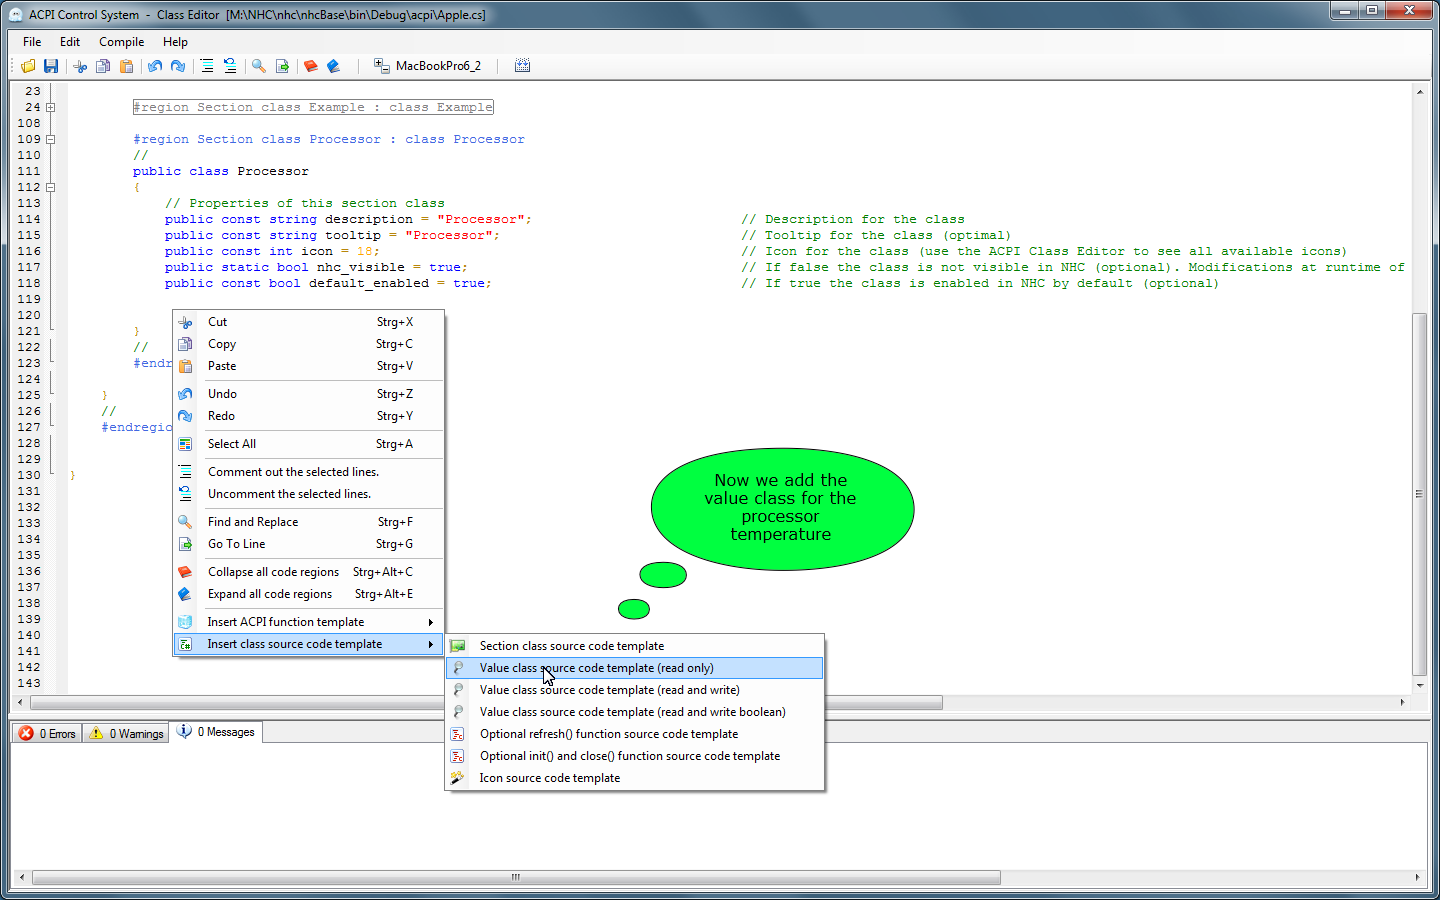
Task: Collapse the Processor region at line 109
Action: [50, 139]
